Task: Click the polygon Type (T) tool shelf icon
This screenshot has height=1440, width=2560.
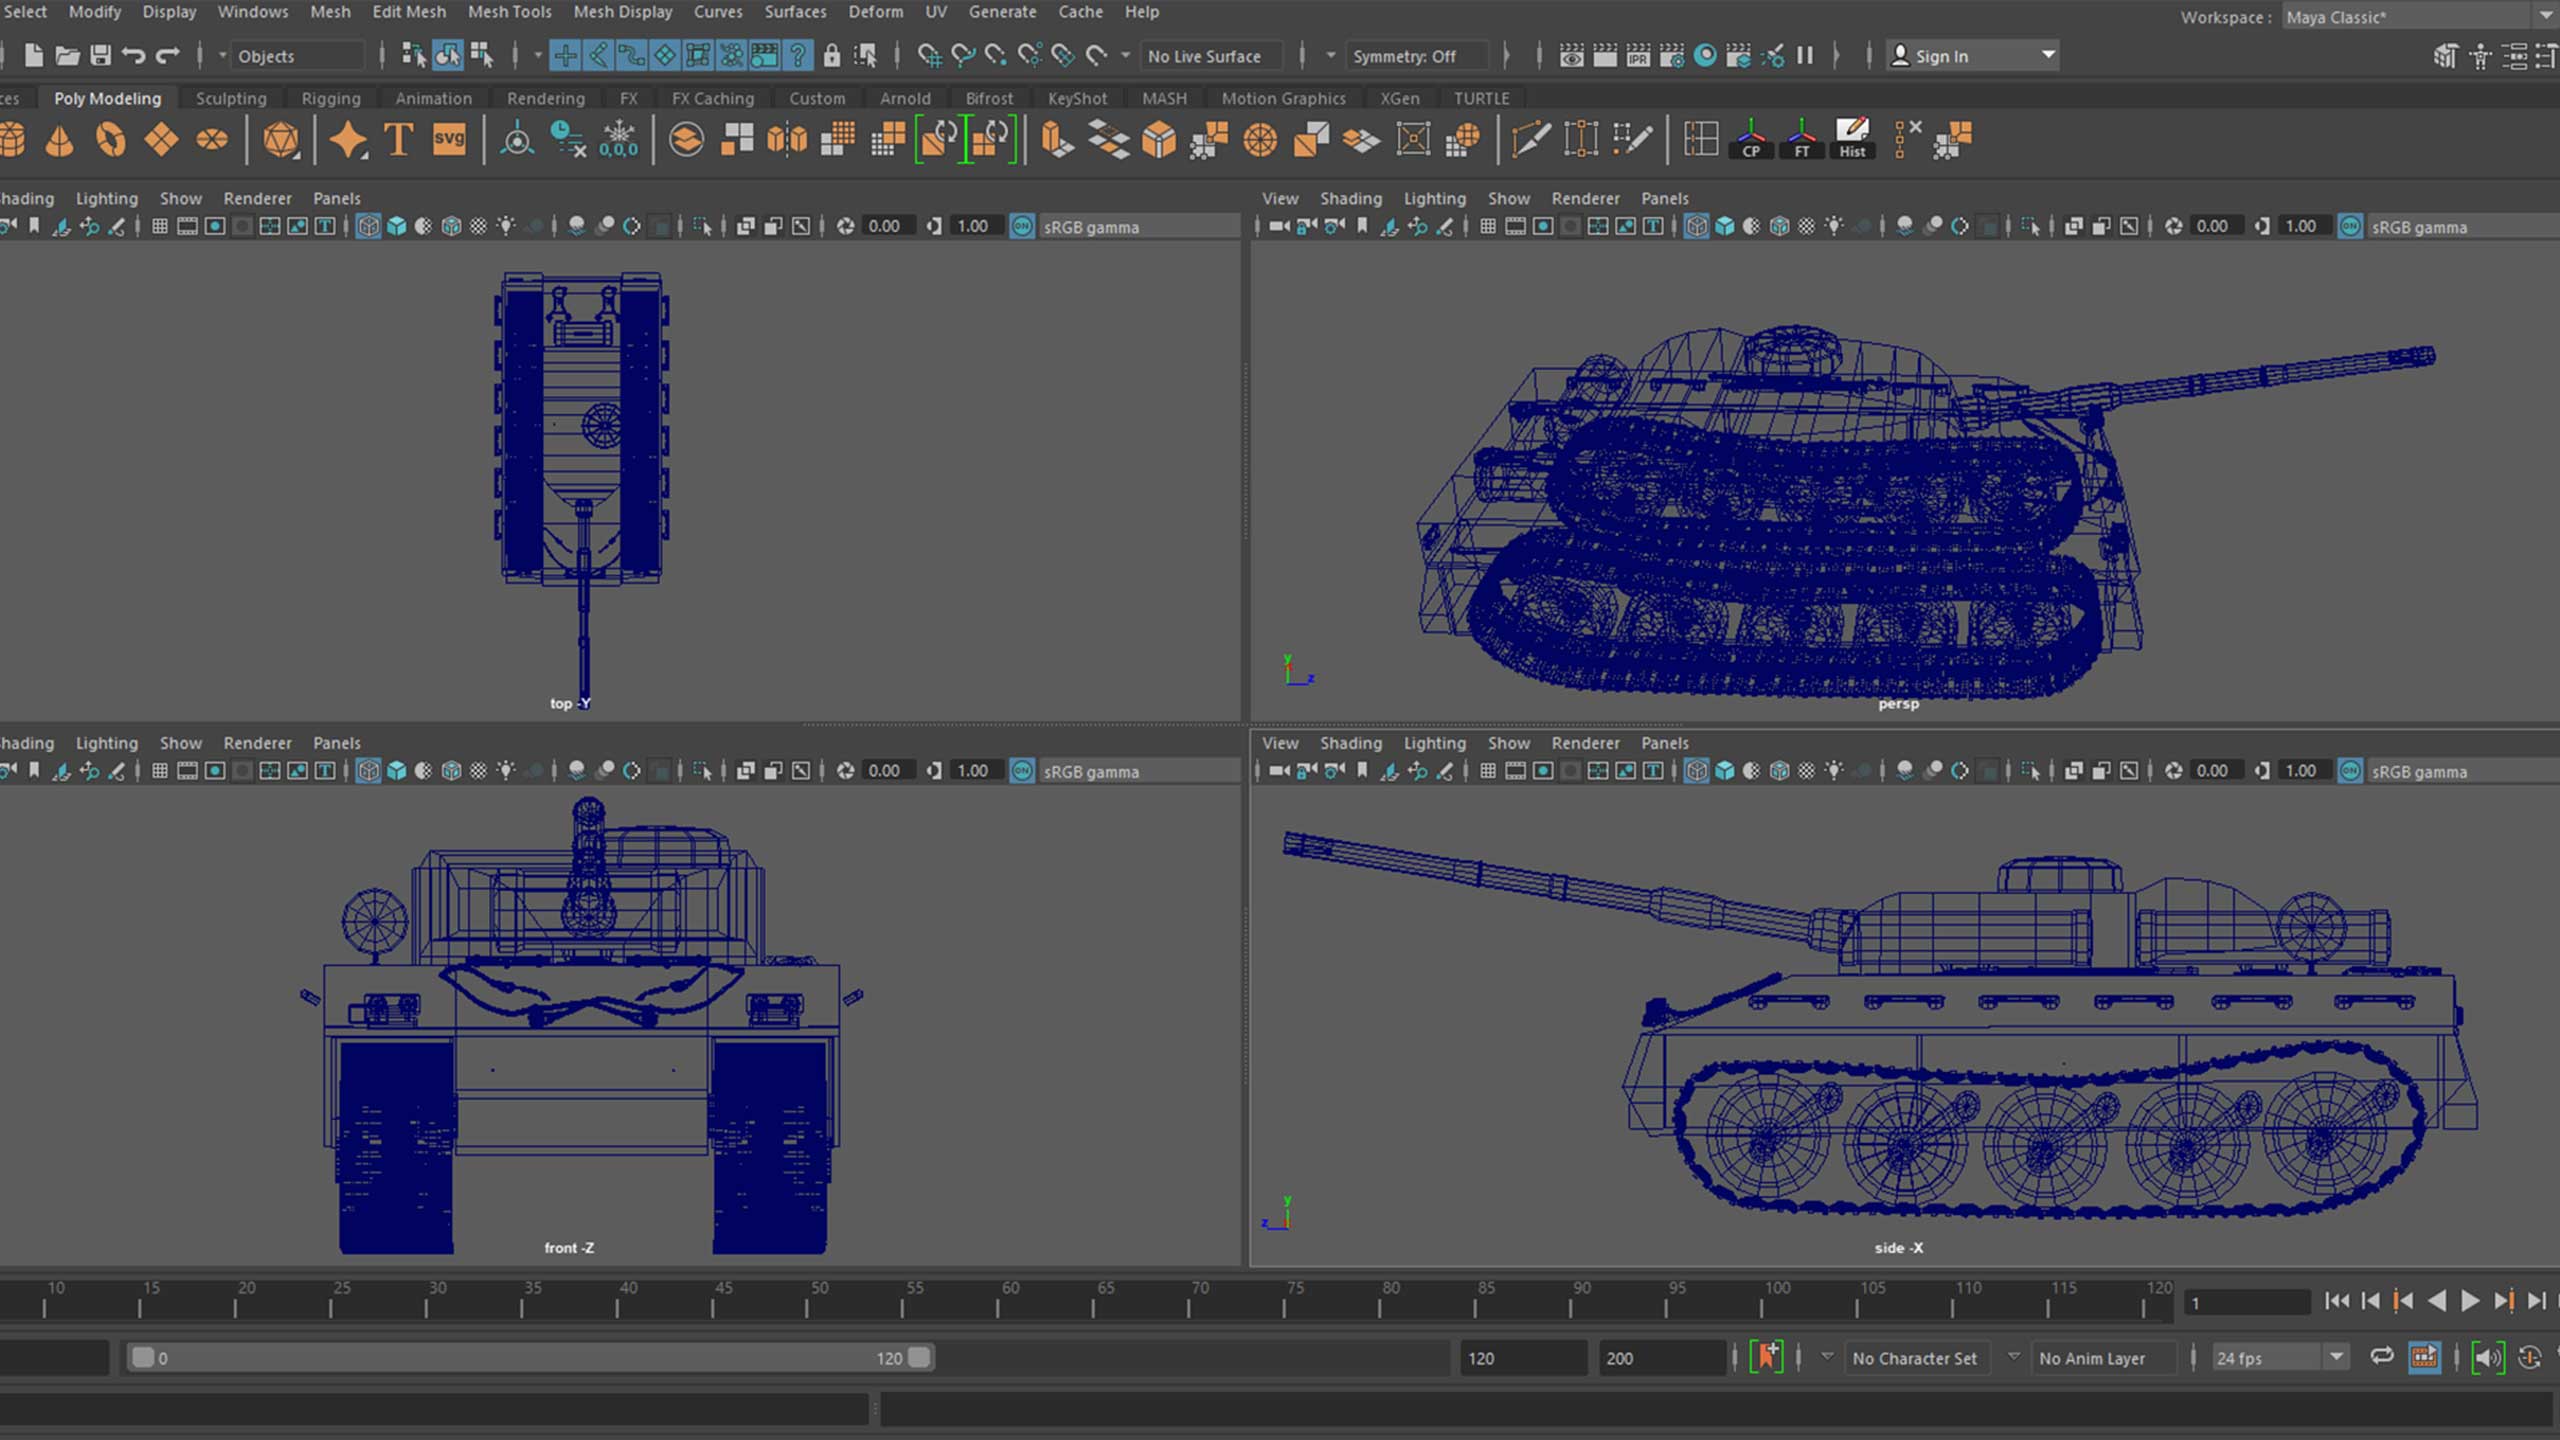Action: coord(398,140)
